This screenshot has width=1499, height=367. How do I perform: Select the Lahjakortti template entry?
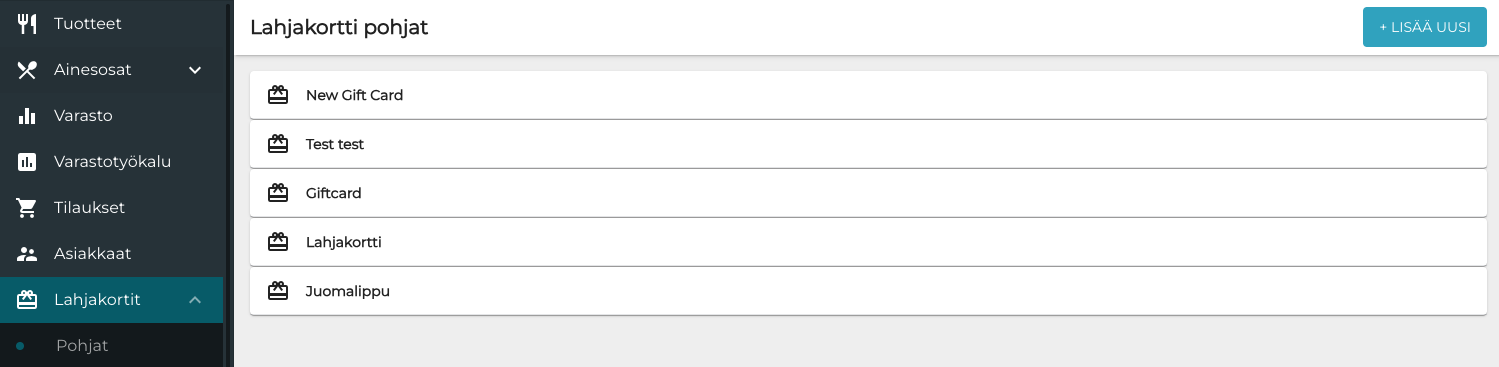tap(868, 242)
